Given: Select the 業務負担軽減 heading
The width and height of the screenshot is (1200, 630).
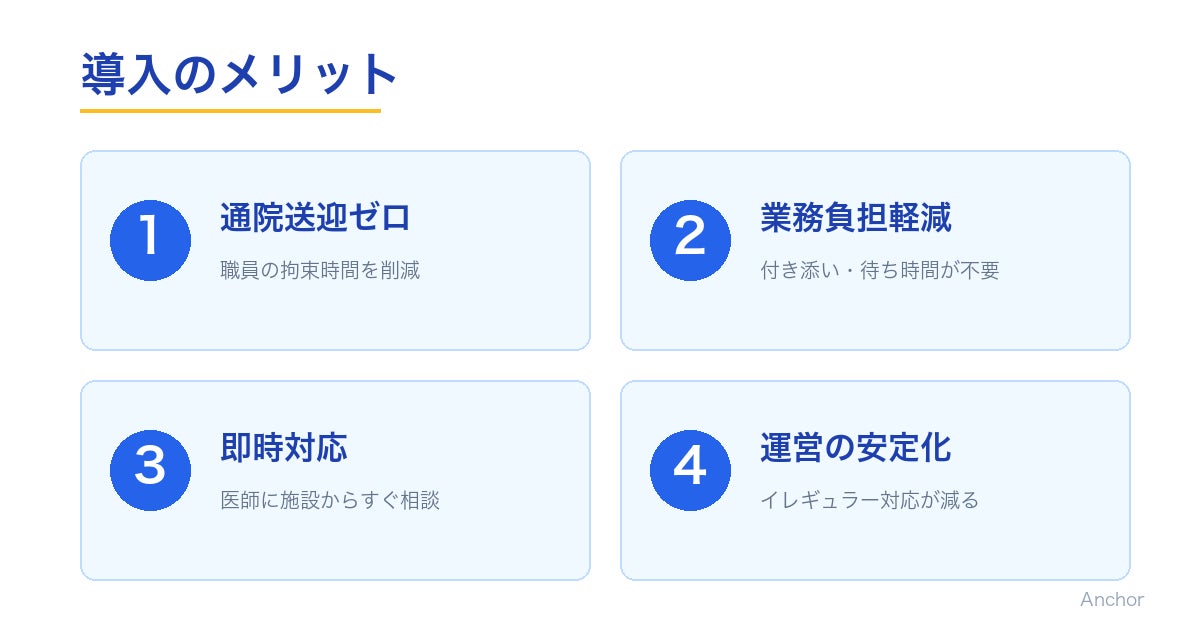Looking at the screenshot, I should (x=855, y=218).
